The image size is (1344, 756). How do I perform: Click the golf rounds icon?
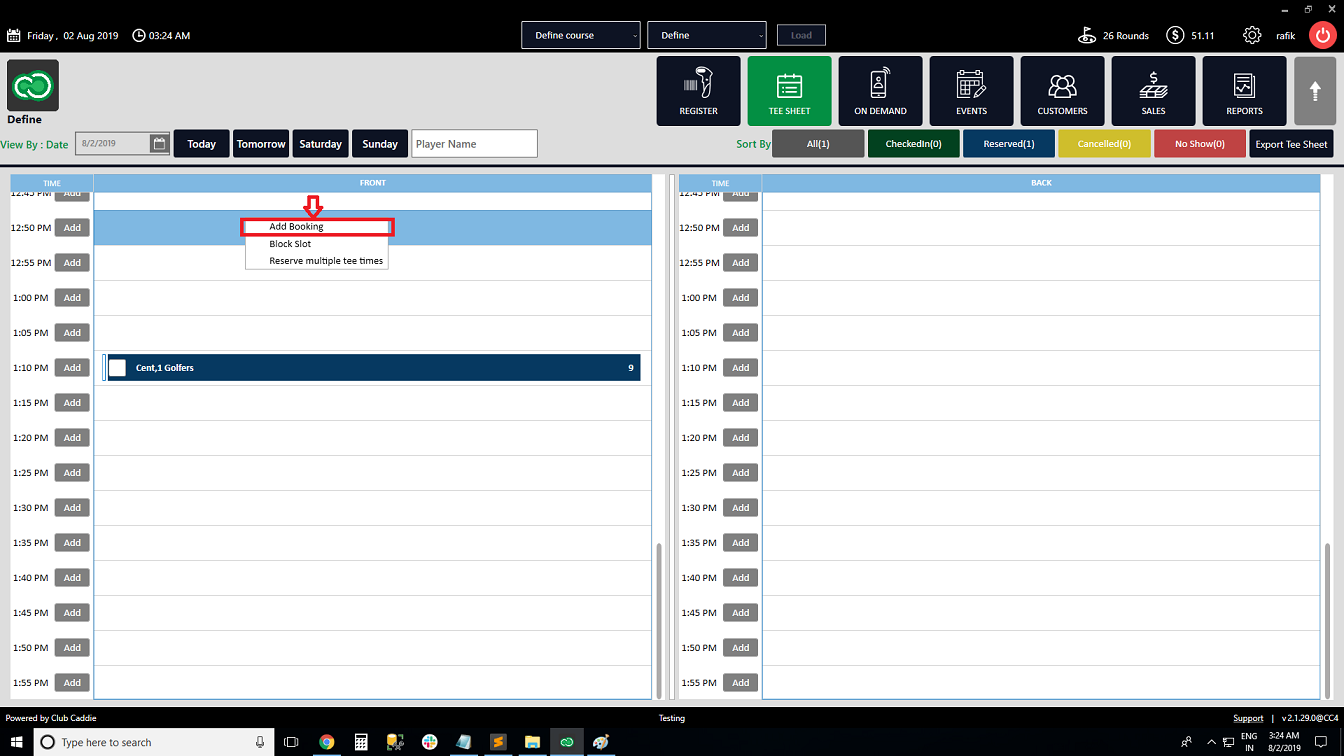point(1087,35)
